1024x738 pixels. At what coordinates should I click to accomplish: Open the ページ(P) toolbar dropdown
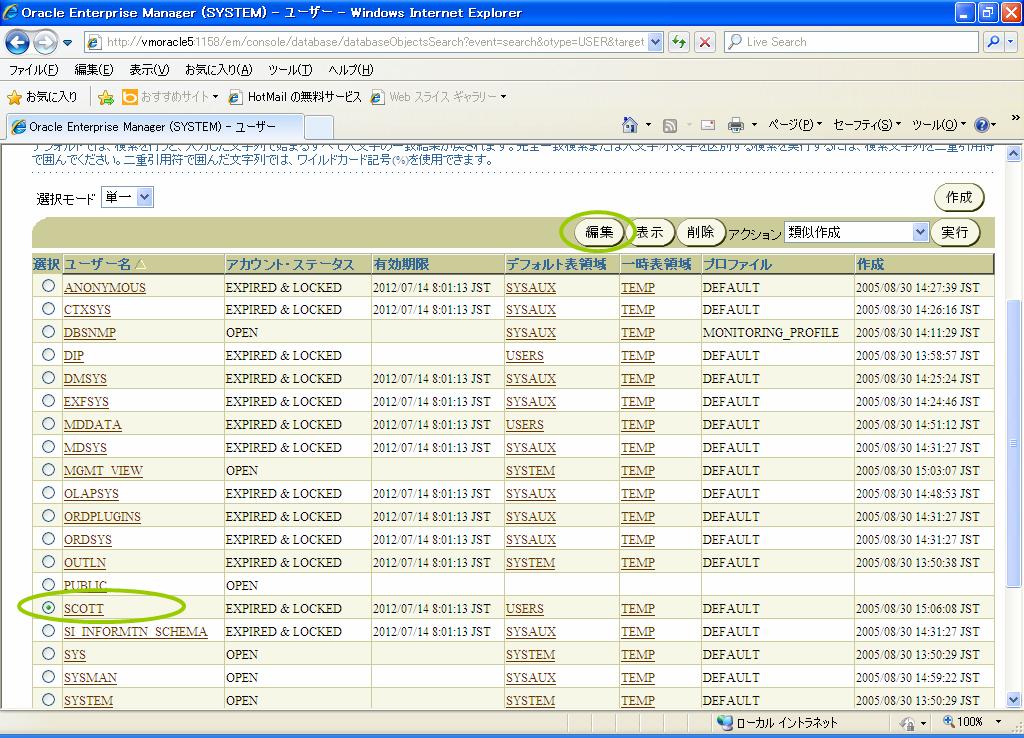tap(795, 124)
